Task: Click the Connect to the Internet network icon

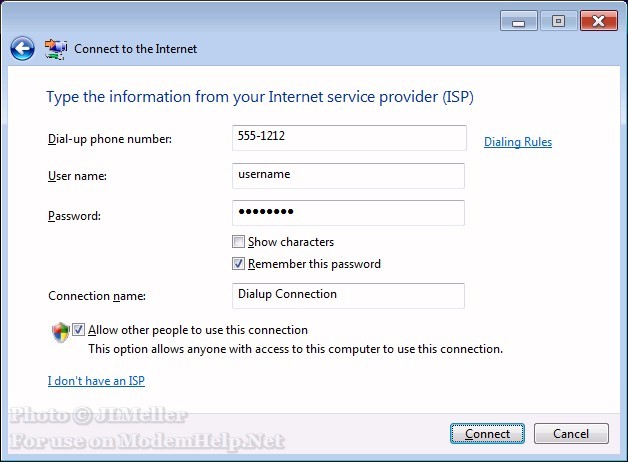Action: point(56,50)
